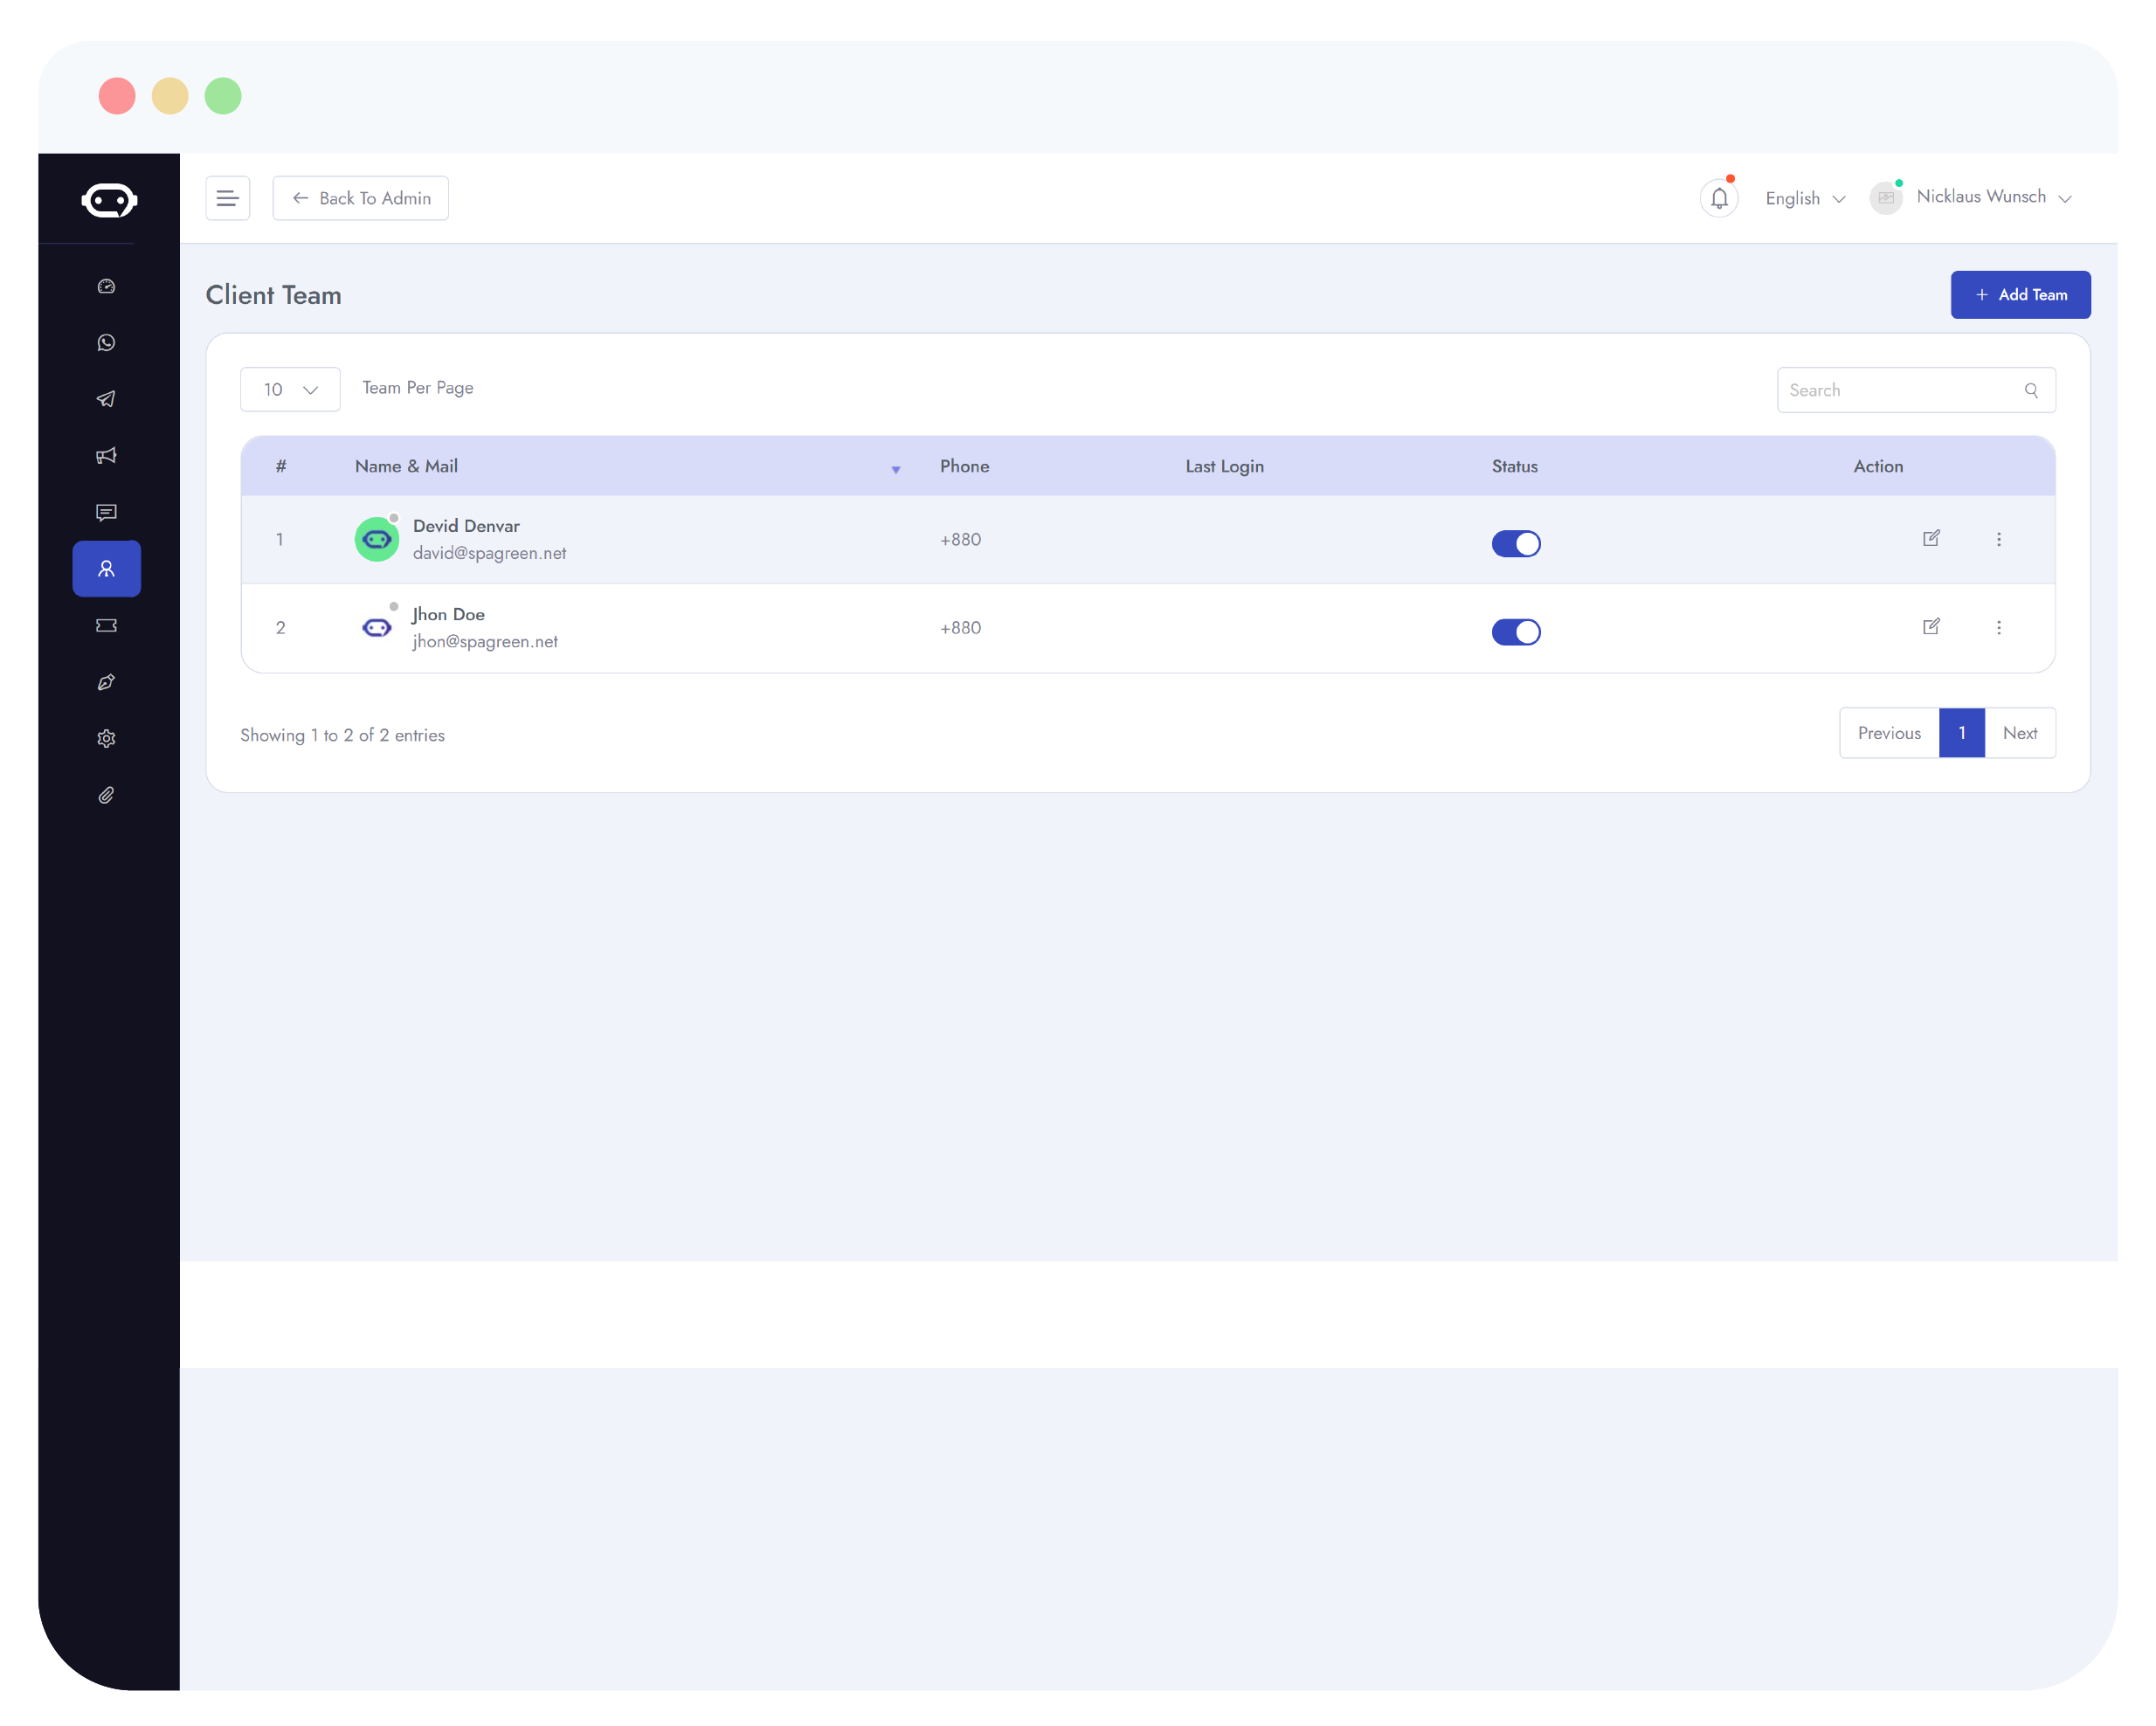
Task: Click into the Search input field
Action: [1900, 390]
